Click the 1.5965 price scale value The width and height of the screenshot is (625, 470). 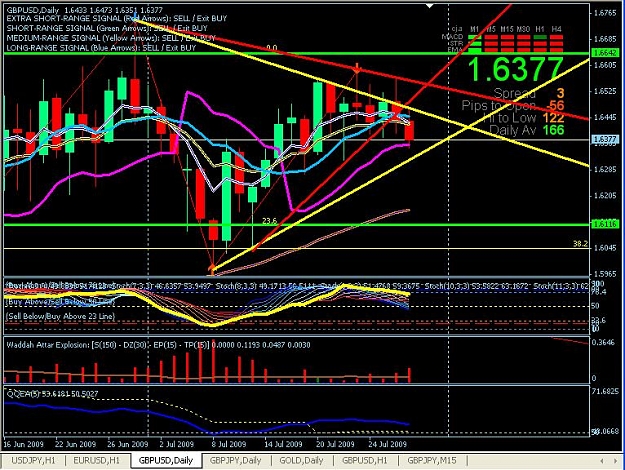[605, 274]
